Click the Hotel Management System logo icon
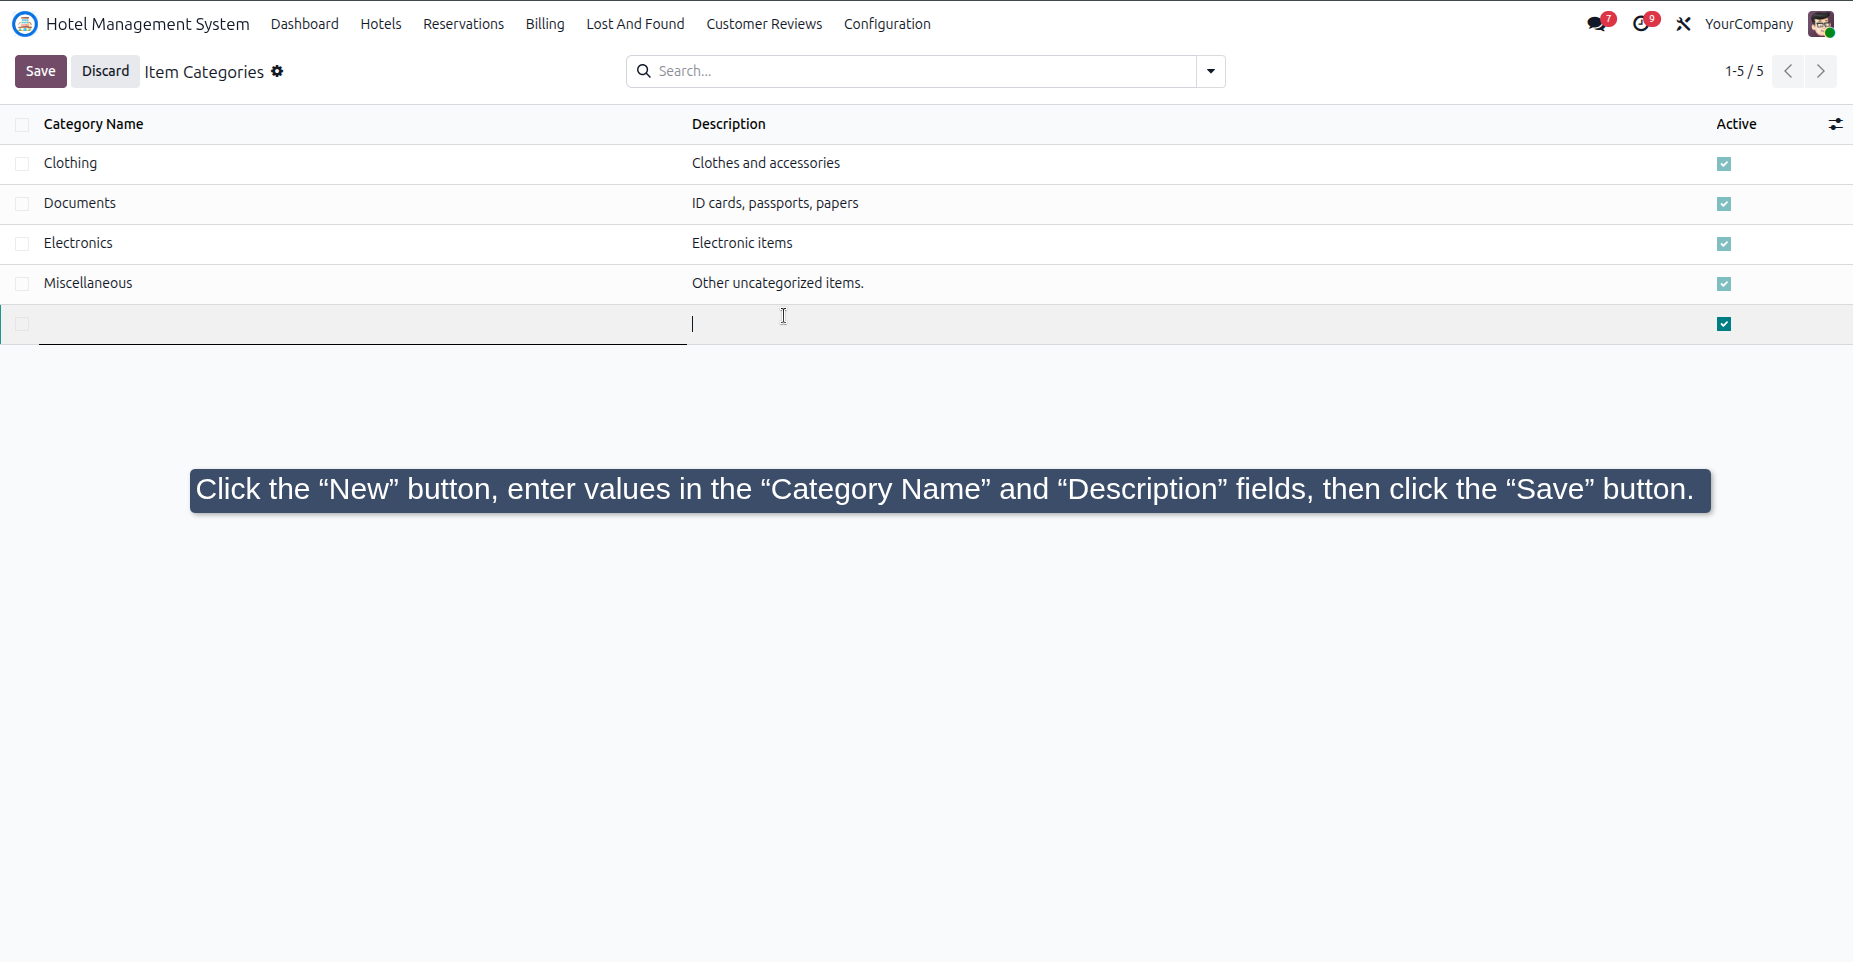The width and height of the screenshot is (1853, 962). tap(25, 24)
